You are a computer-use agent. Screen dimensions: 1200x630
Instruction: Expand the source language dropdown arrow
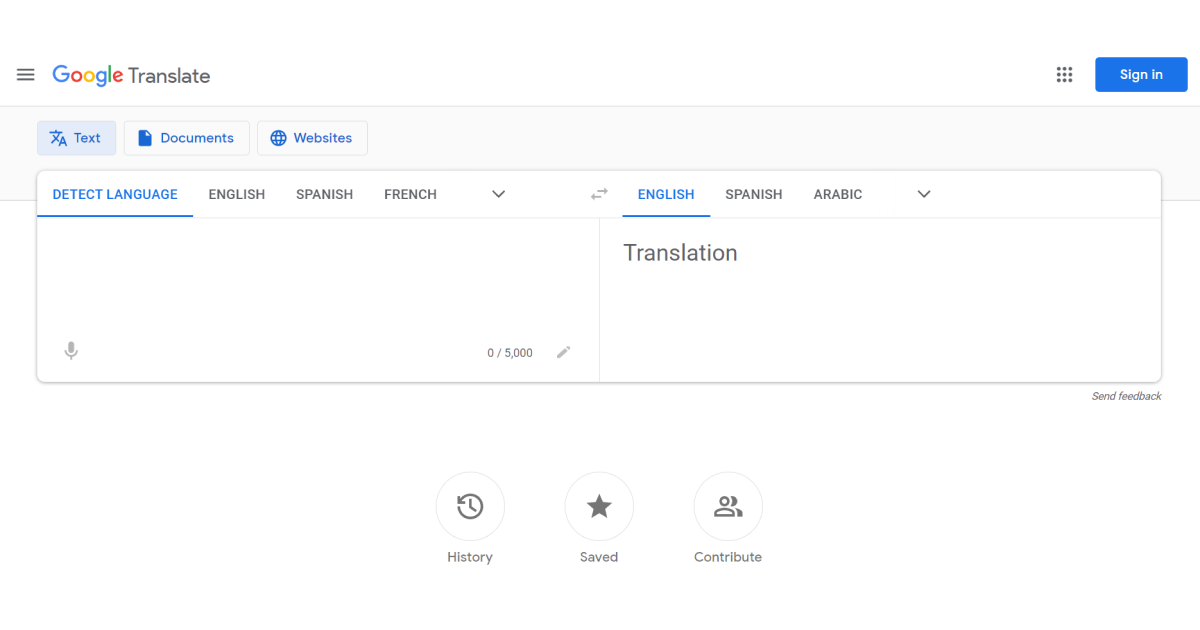498,194
